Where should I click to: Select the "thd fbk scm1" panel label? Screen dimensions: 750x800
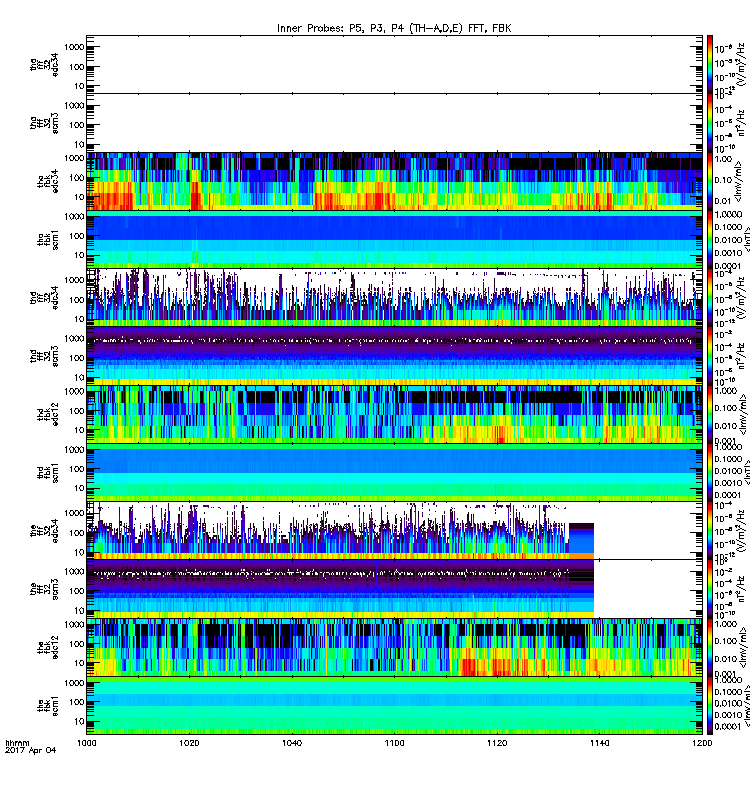[48, 472]
